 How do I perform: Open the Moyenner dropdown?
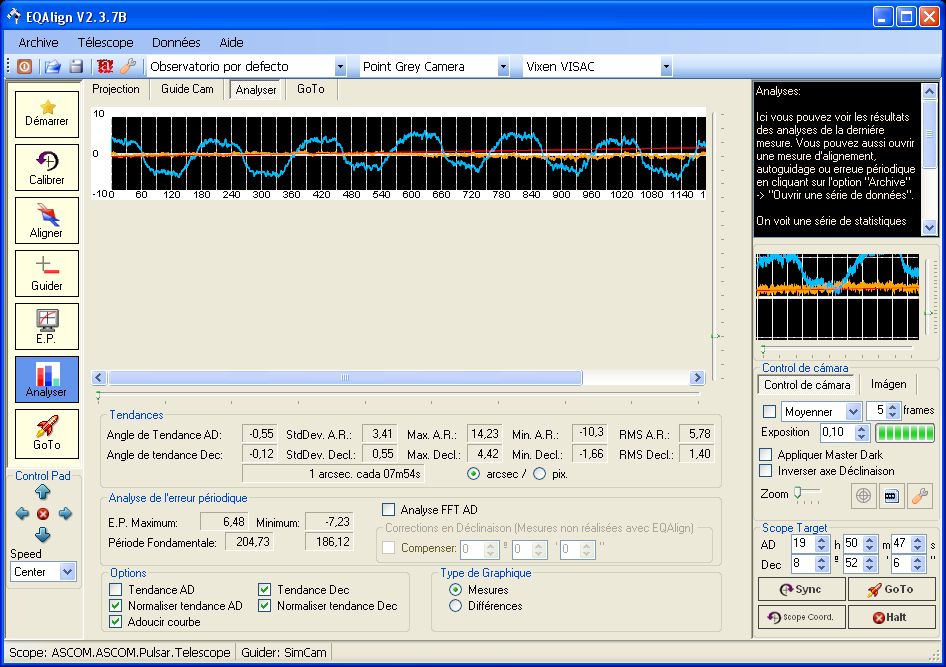(853, 411)
